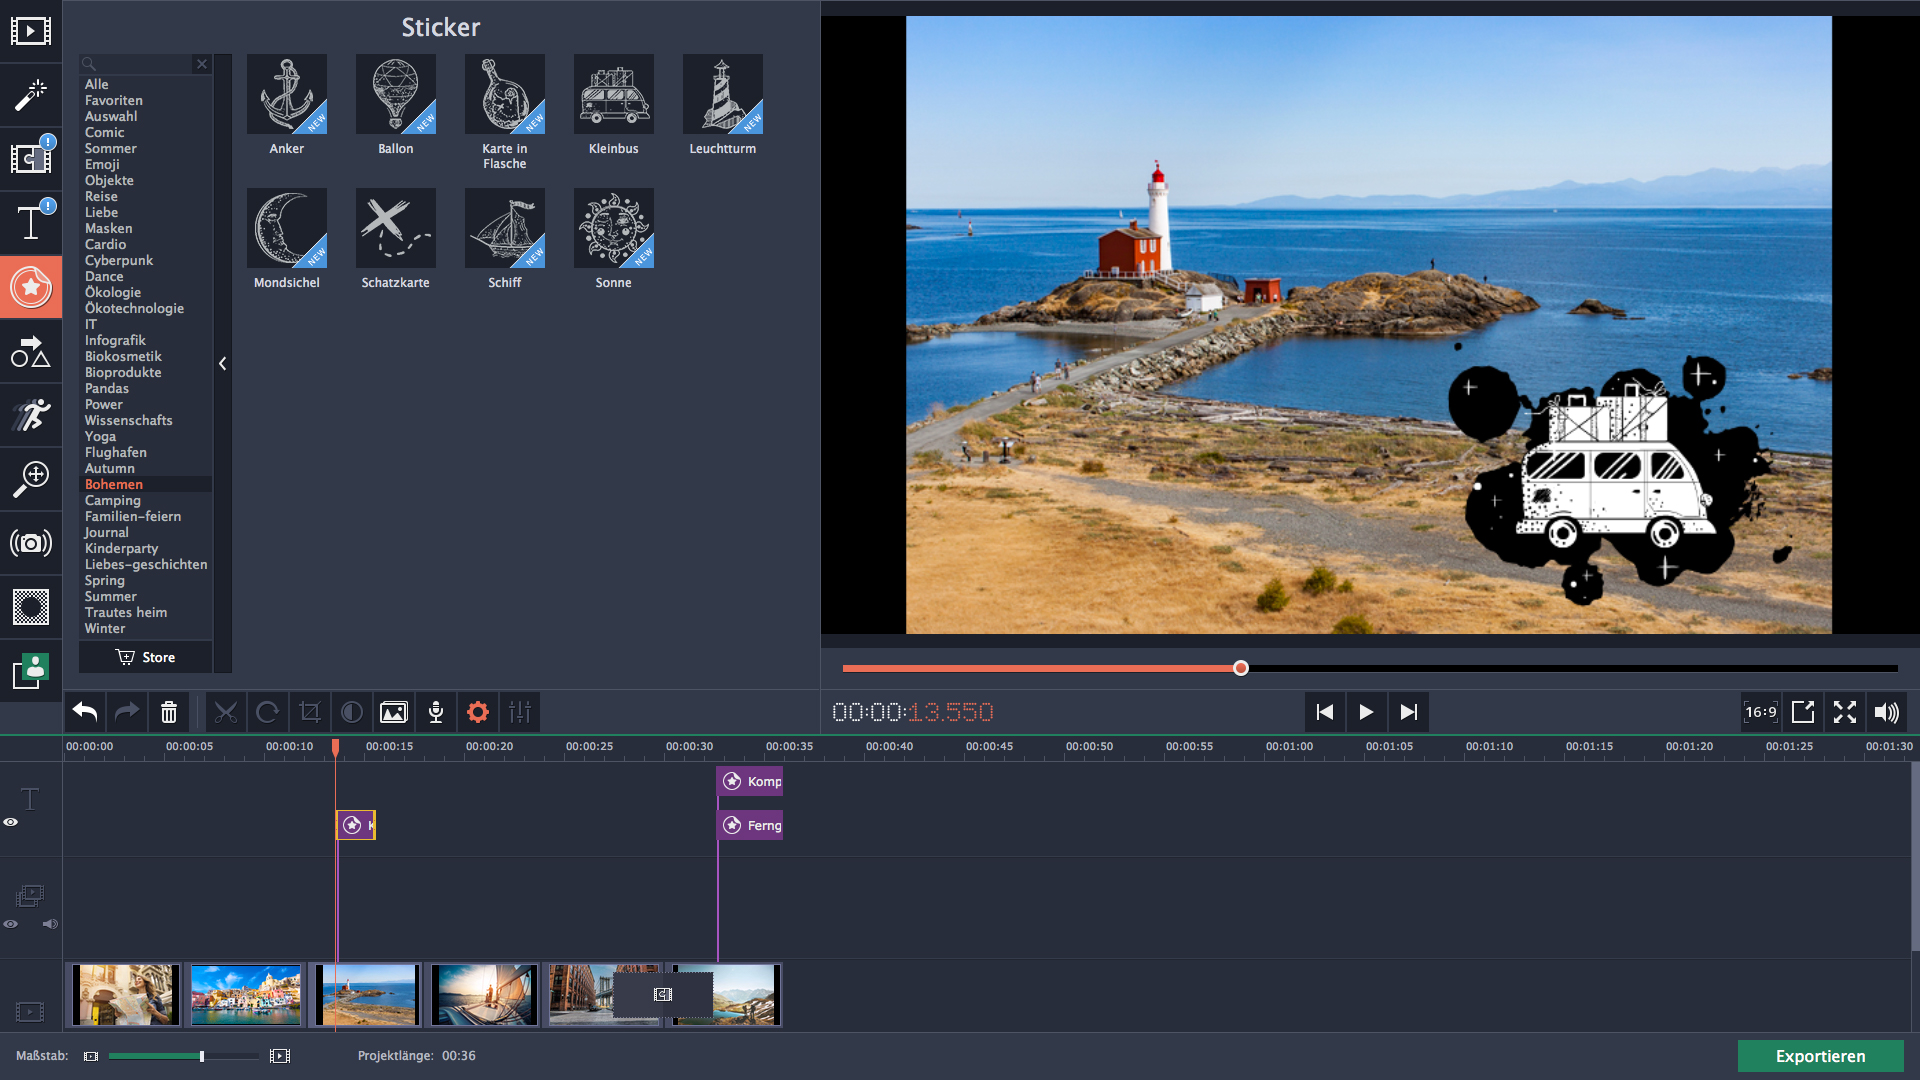Open the Titles tool in sidebar
Viewport: 1920px width, 1080px height.
click(x=31, y=222)
